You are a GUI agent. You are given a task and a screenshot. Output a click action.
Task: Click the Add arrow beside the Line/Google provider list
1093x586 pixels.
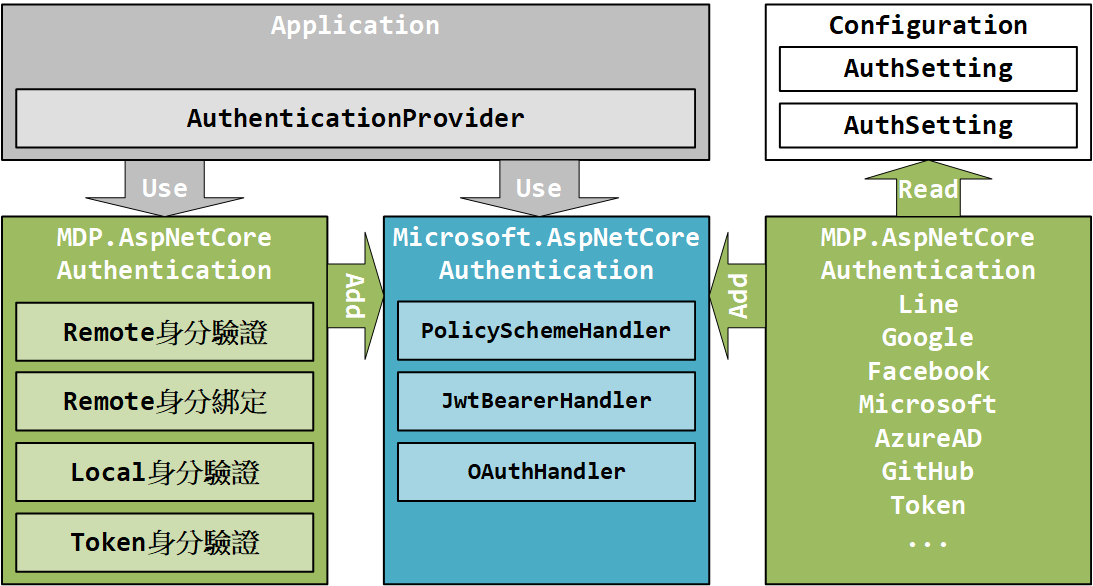click(x=737, y=296)
